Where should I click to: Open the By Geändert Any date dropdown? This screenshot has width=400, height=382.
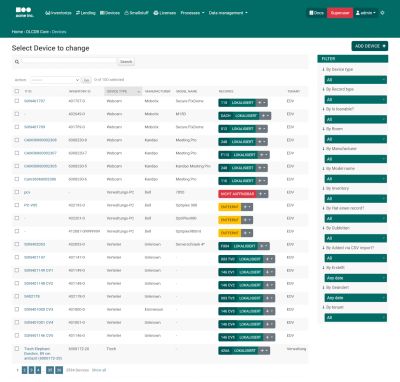(356, 298)
